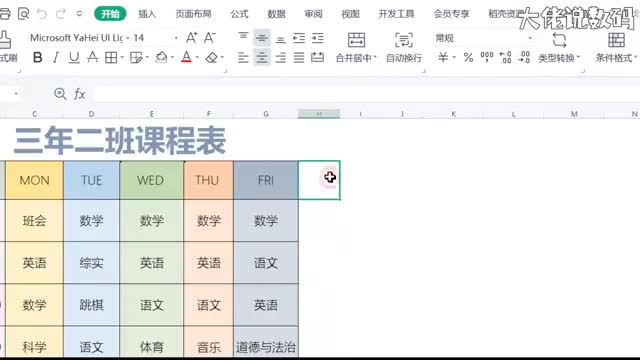The height and width of the screenshot is (360, 640).
Task: Decrease font size with A- icon
Action: click(x=209, y=38)
